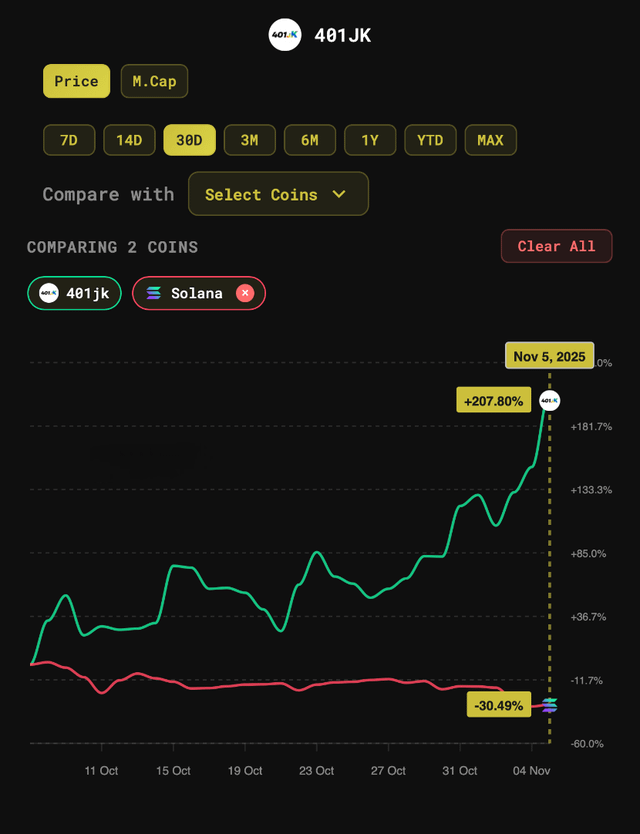Click the 401jk marker at the green line's end

click(x=549, y=400)
